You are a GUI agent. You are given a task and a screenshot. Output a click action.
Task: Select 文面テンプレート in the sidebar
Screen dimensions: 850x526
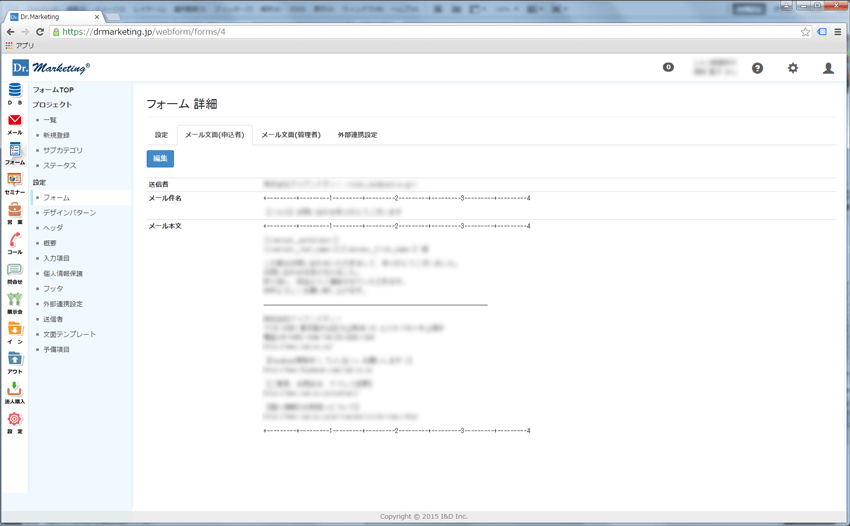(69, 334)
